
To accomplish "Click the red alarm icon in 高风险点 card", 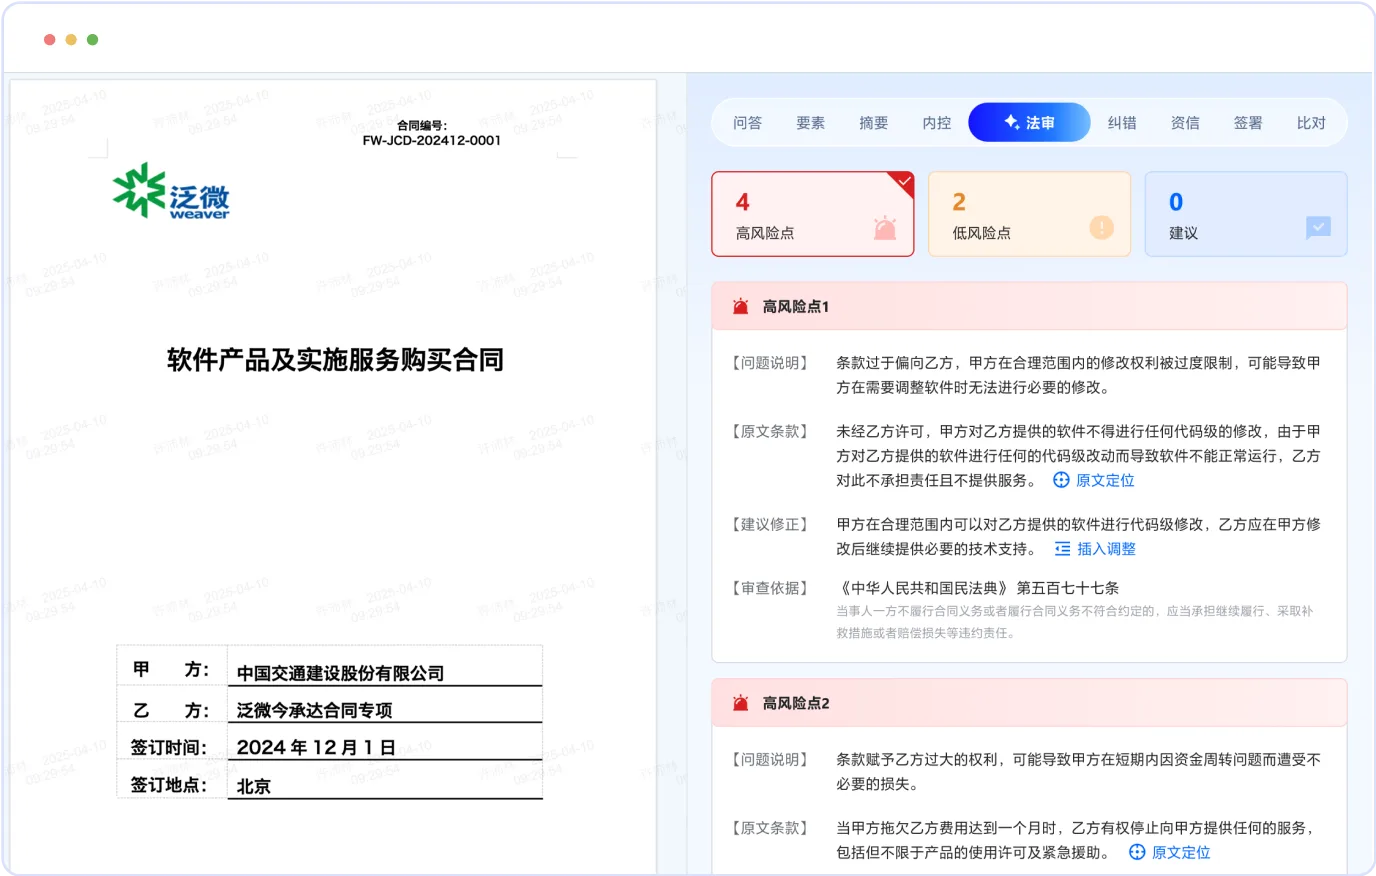I will (x=884, y=228).
